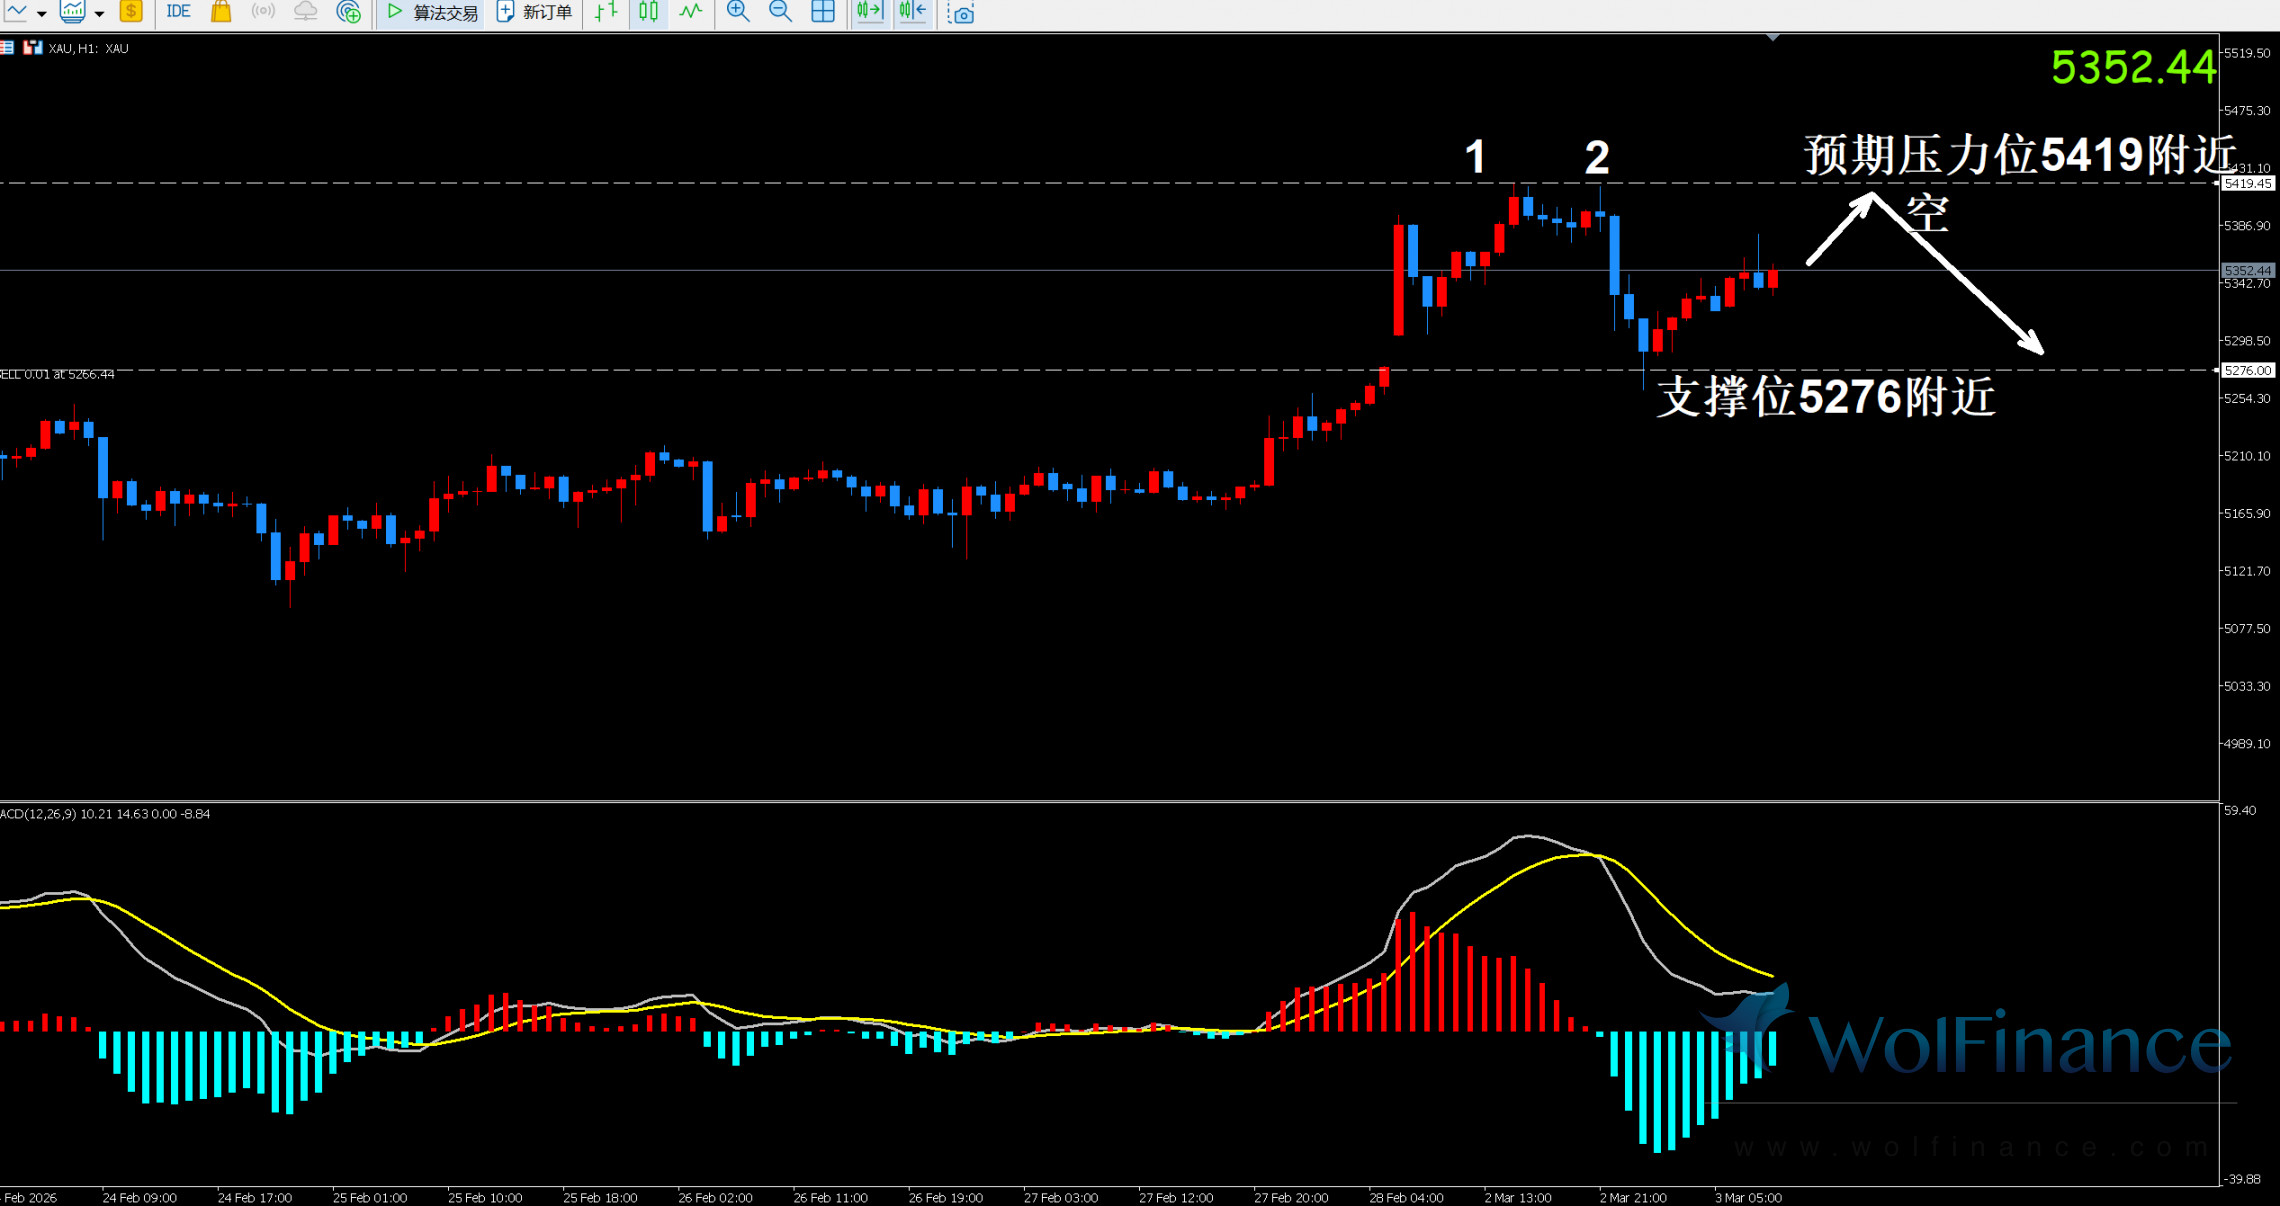Click the IDE MetaEditor button
Screen dimensions: 2280x1206
[x=178, y=12]
